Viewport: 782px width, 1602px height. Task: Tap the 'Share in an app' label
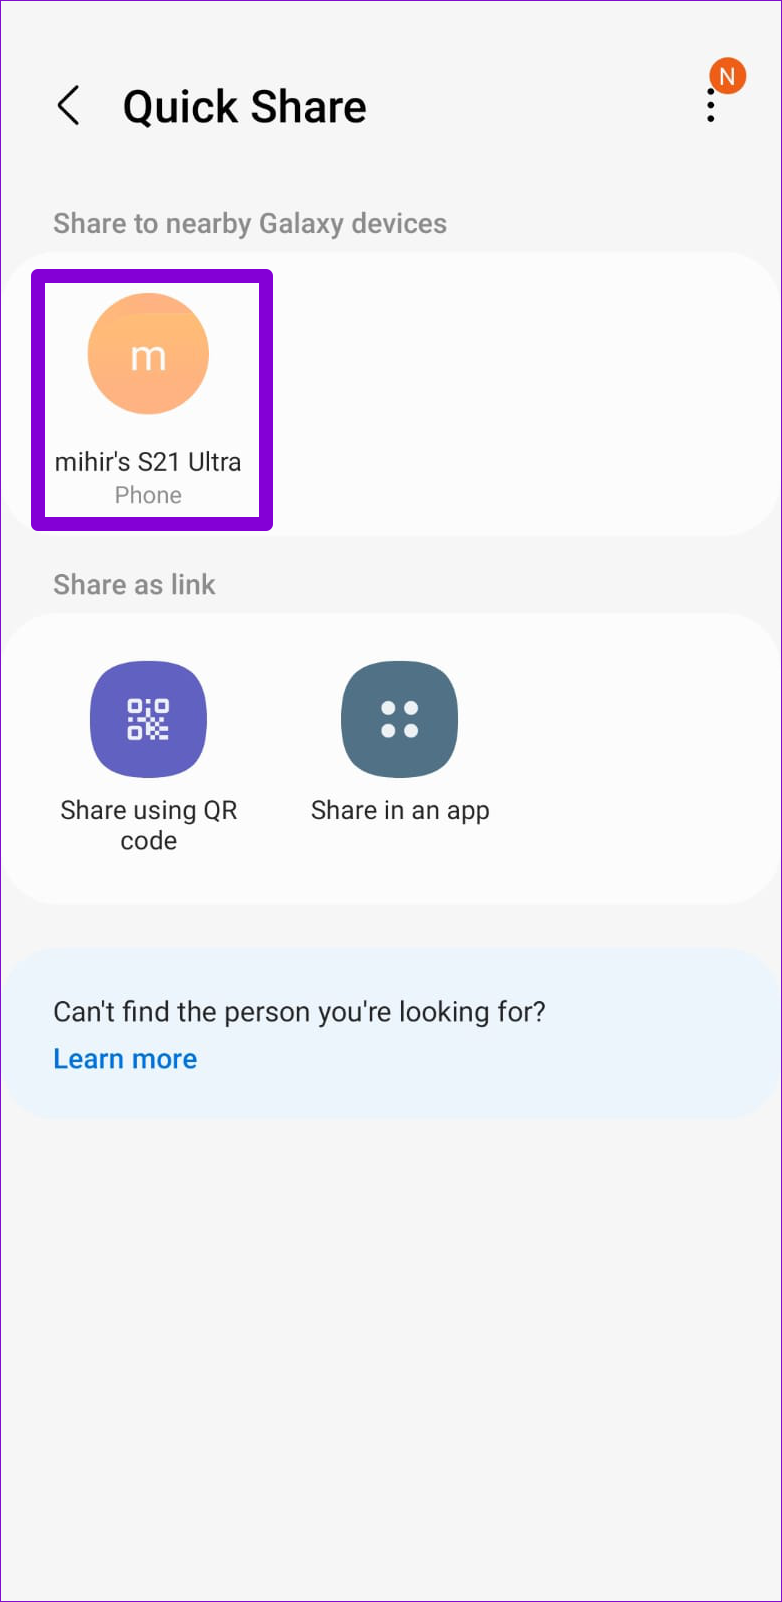pyautogui.click(x=400, y=811)
